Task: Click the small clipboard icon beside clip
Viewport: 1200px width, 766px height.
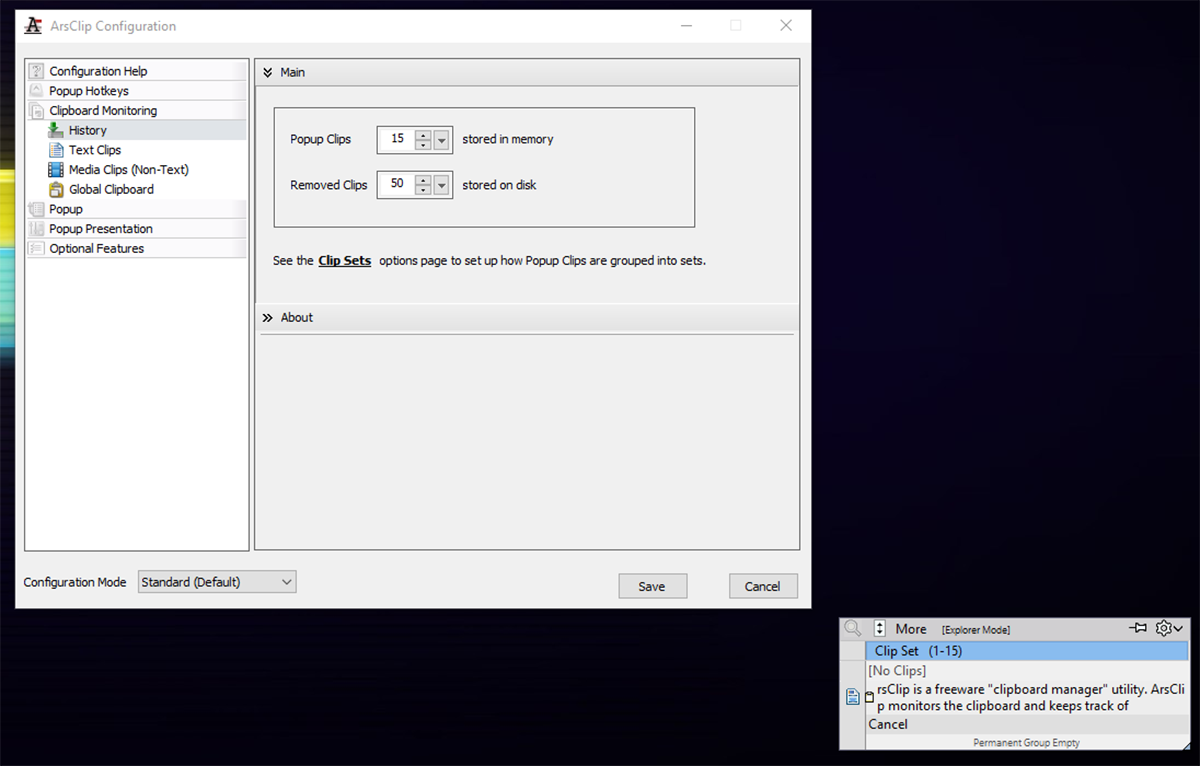Action: [869, 697]
